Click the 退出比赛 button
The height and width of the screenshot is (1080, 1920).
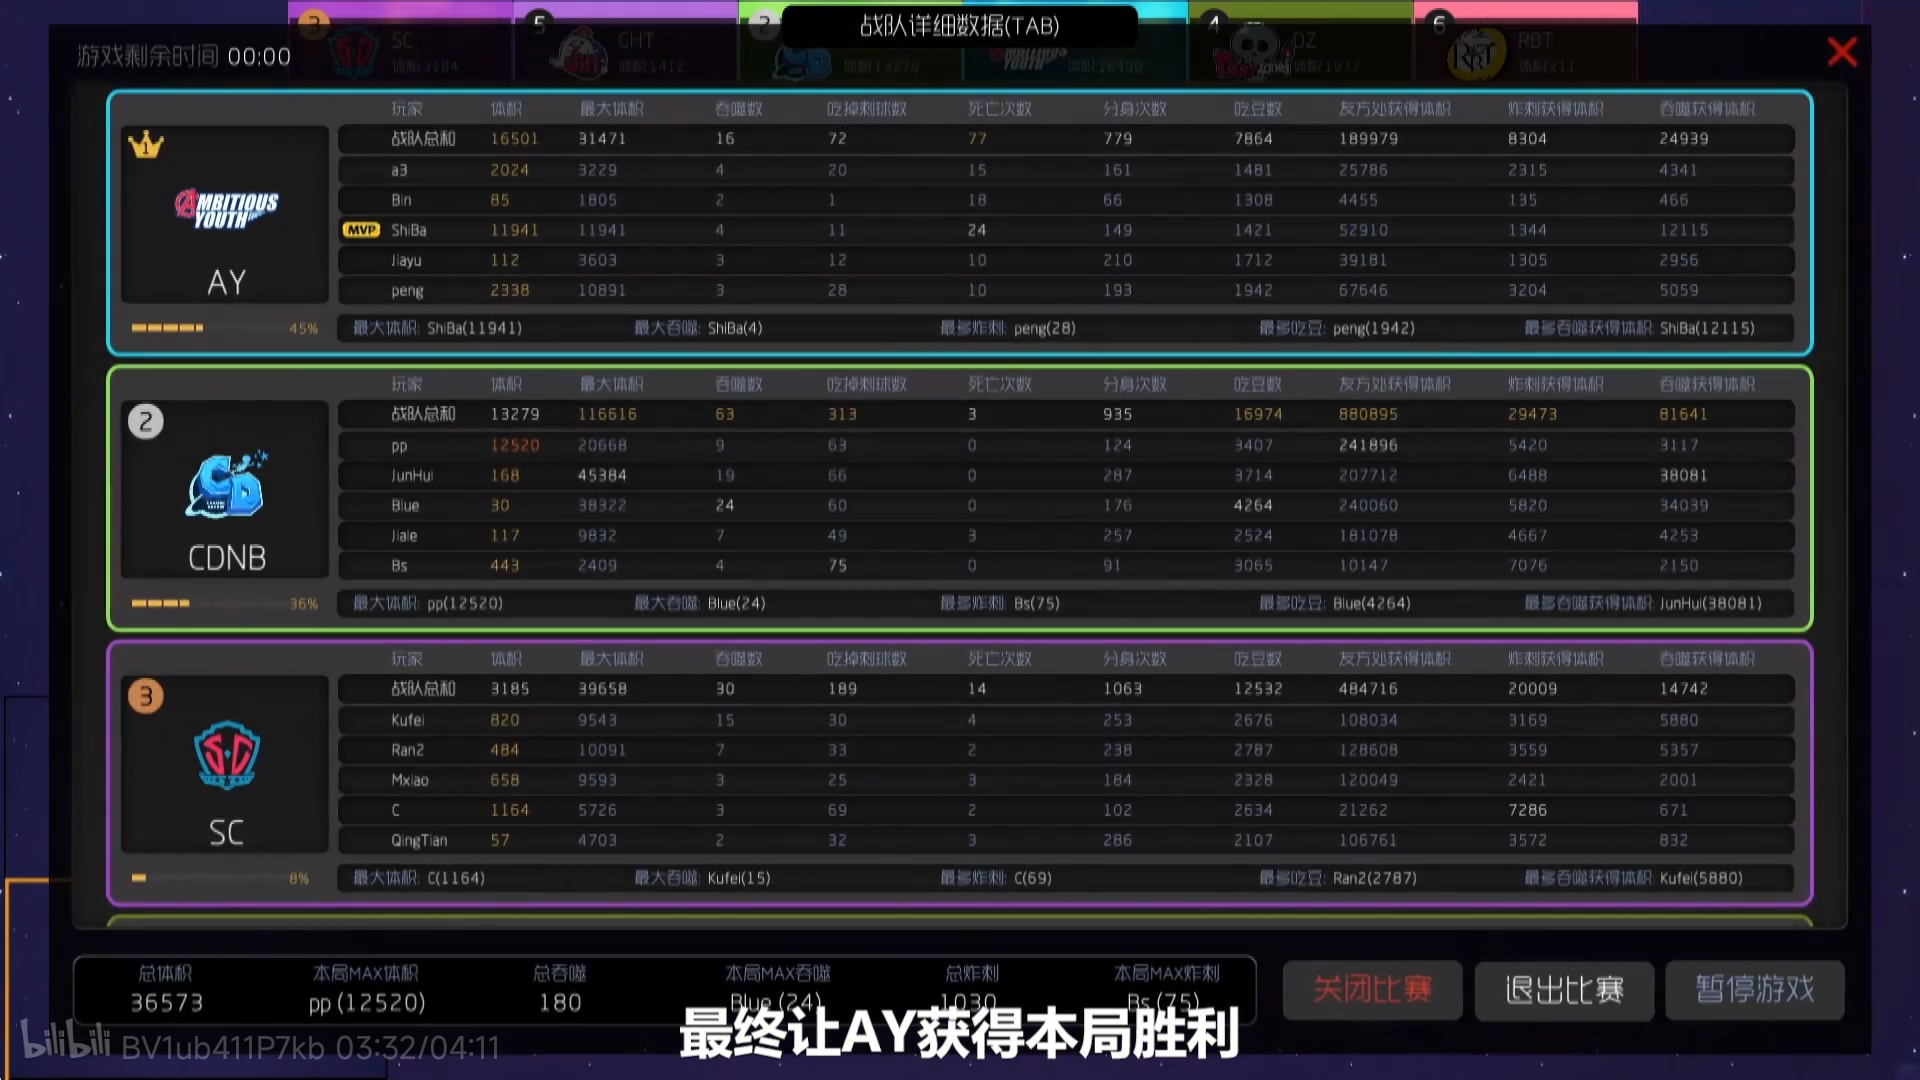coord(1564,990)
